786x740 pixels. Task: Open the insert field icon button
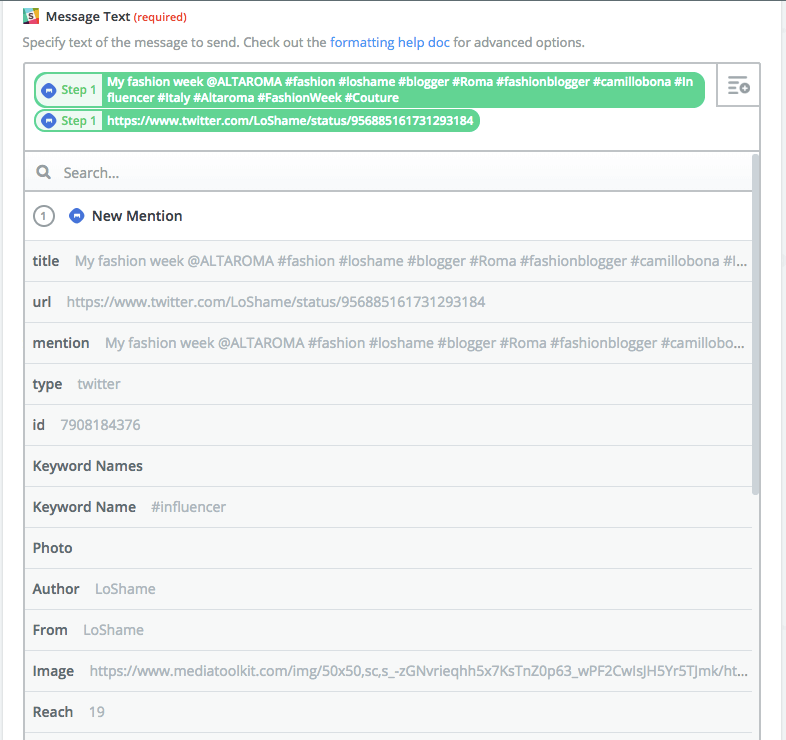[738, 85]
